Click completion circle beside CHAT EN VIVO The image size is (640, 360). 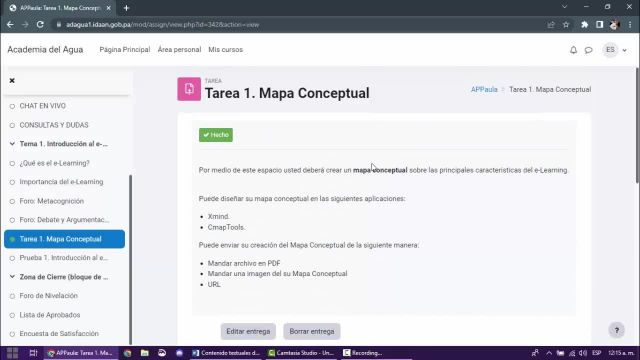(x=12, y=106)
